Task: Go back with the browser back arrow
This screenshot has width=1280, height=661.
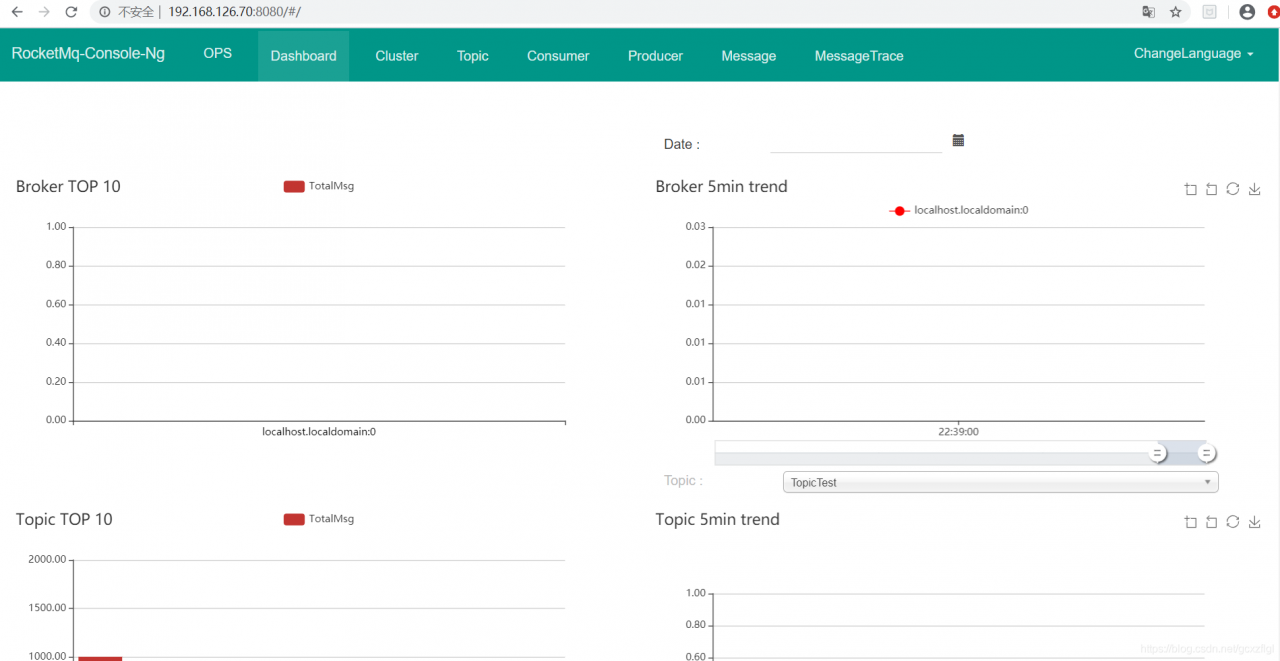Action: (17, 12)
